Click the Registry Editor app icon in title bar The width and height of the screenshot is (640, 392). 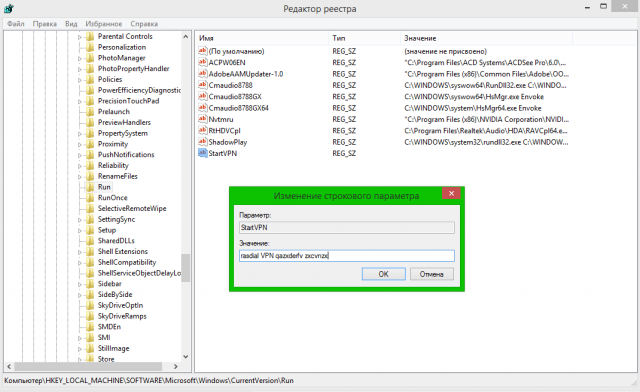coord(9,8)
